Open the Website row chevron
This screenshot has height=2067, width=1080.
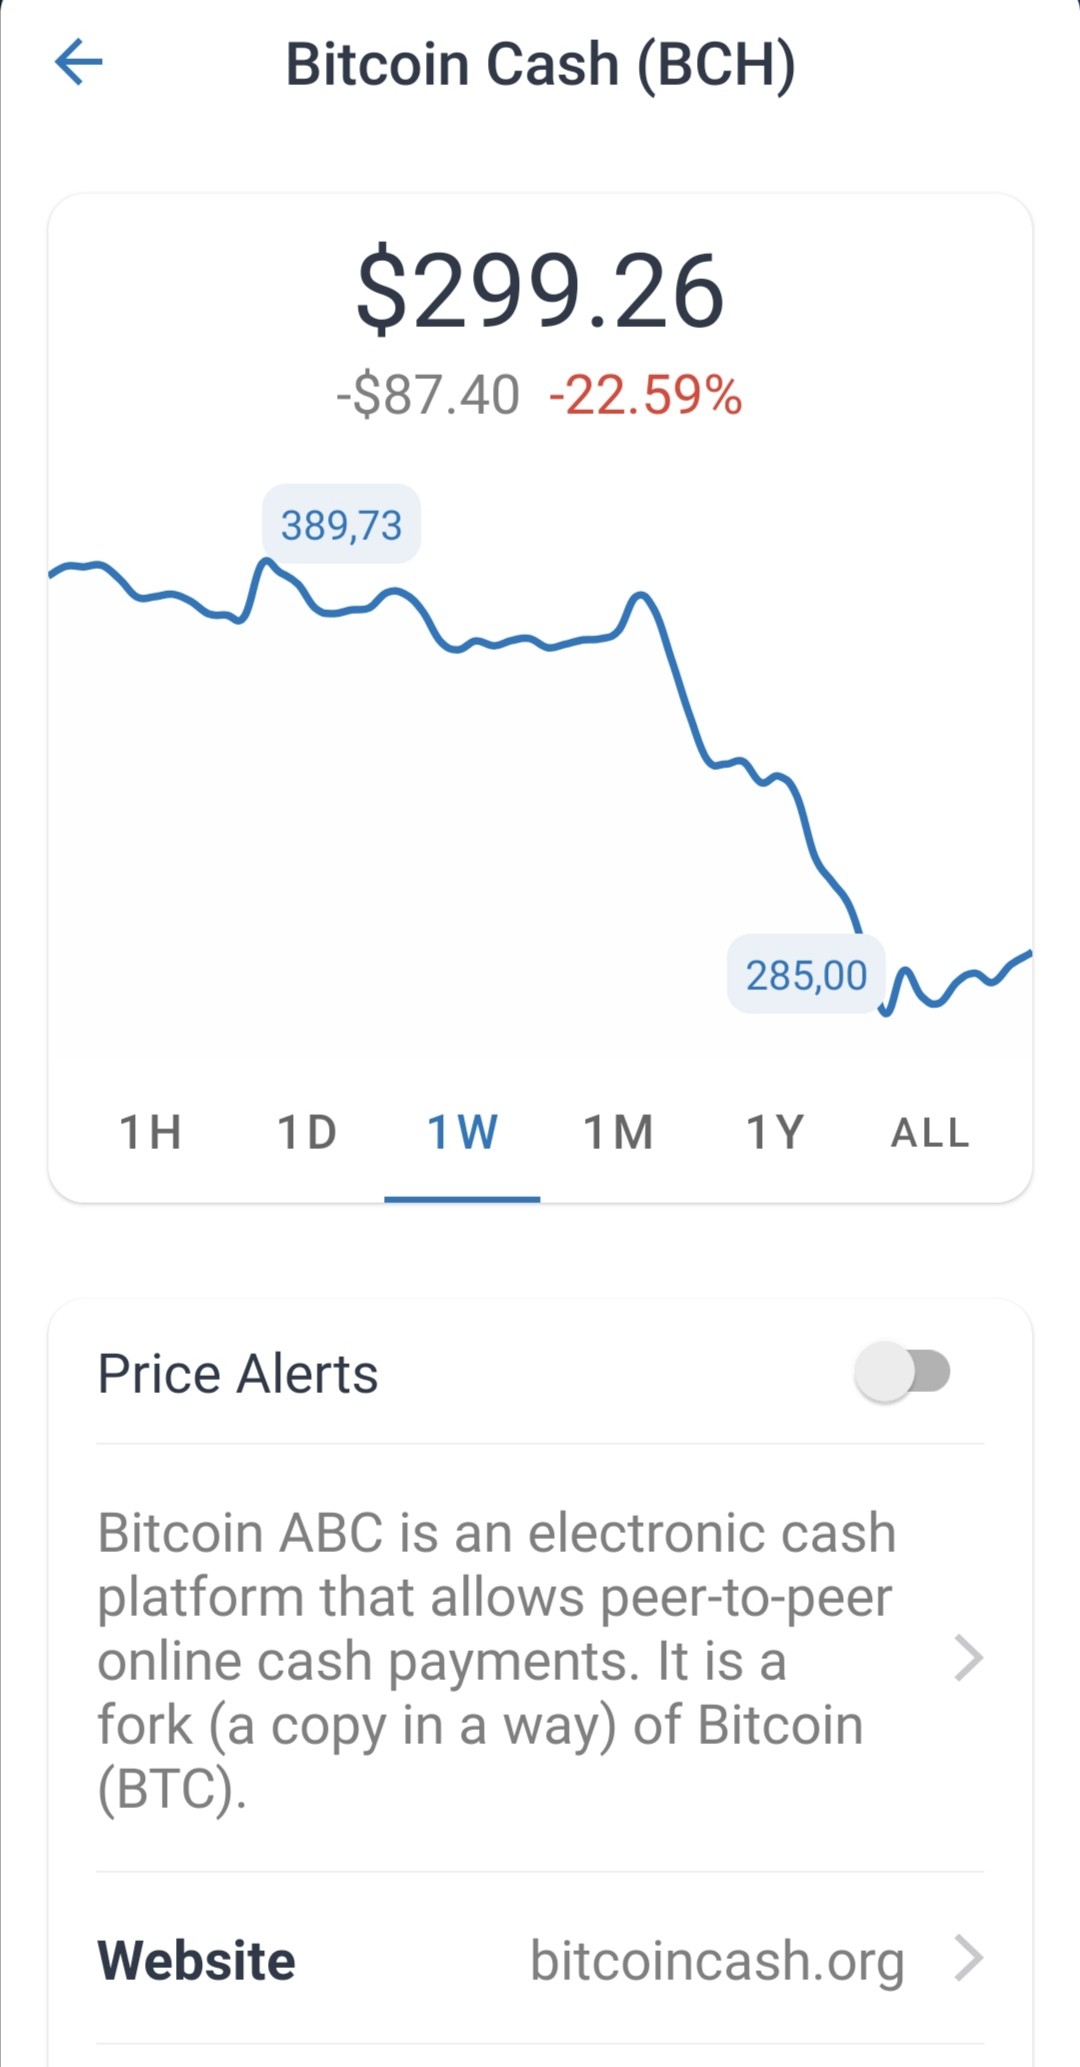[x=968, y=1958]
